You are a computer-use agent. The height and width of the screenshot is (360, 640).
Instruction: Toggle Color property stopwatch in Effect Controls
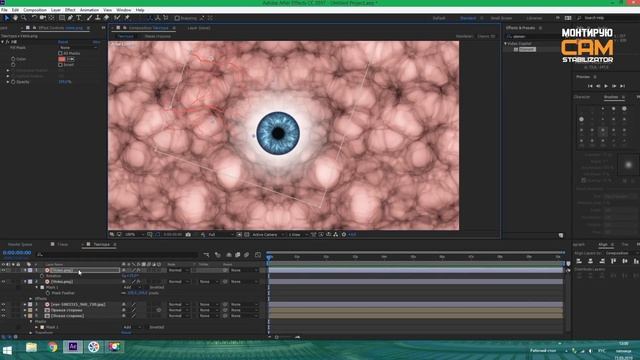coord(13,59)
